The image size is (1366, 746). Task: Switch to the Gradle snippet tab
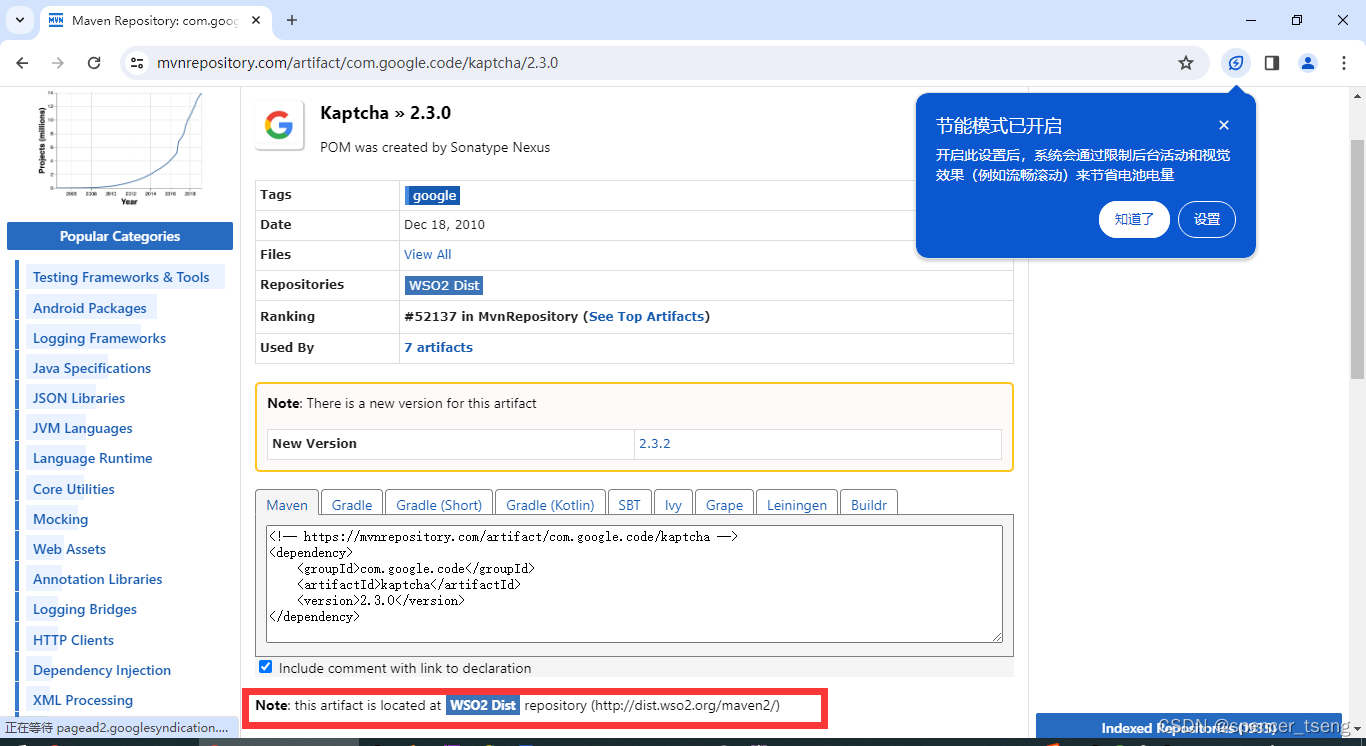tap(352, 505)
